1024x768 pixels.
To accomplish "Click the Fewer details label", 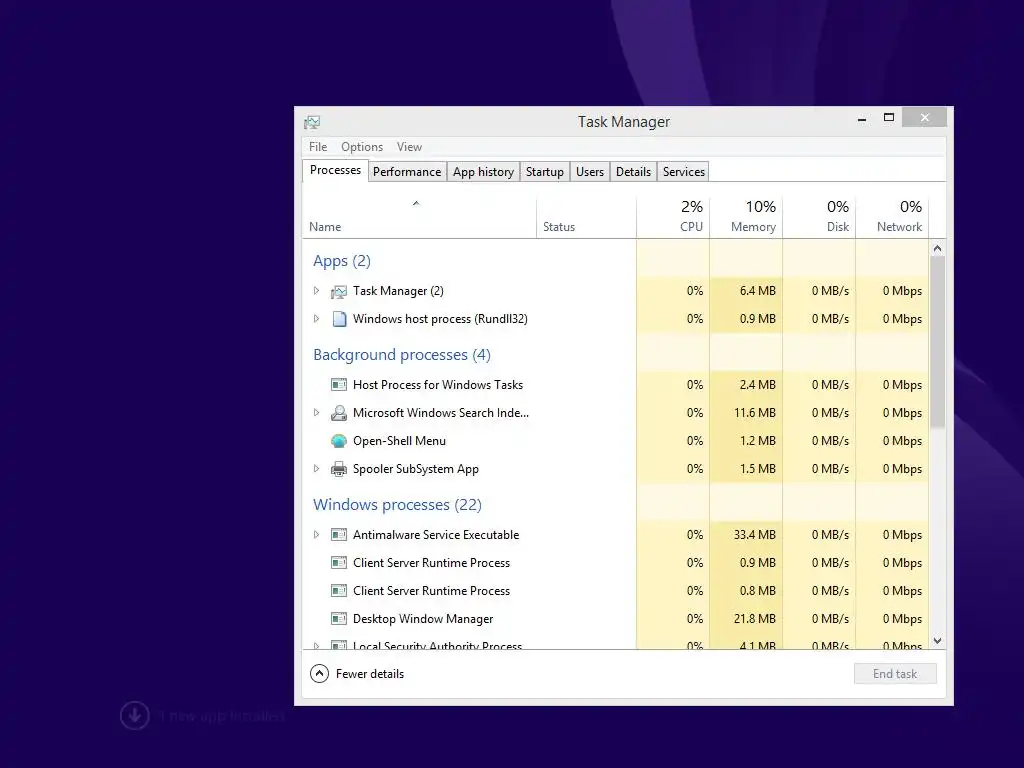I will coord(370,674).
